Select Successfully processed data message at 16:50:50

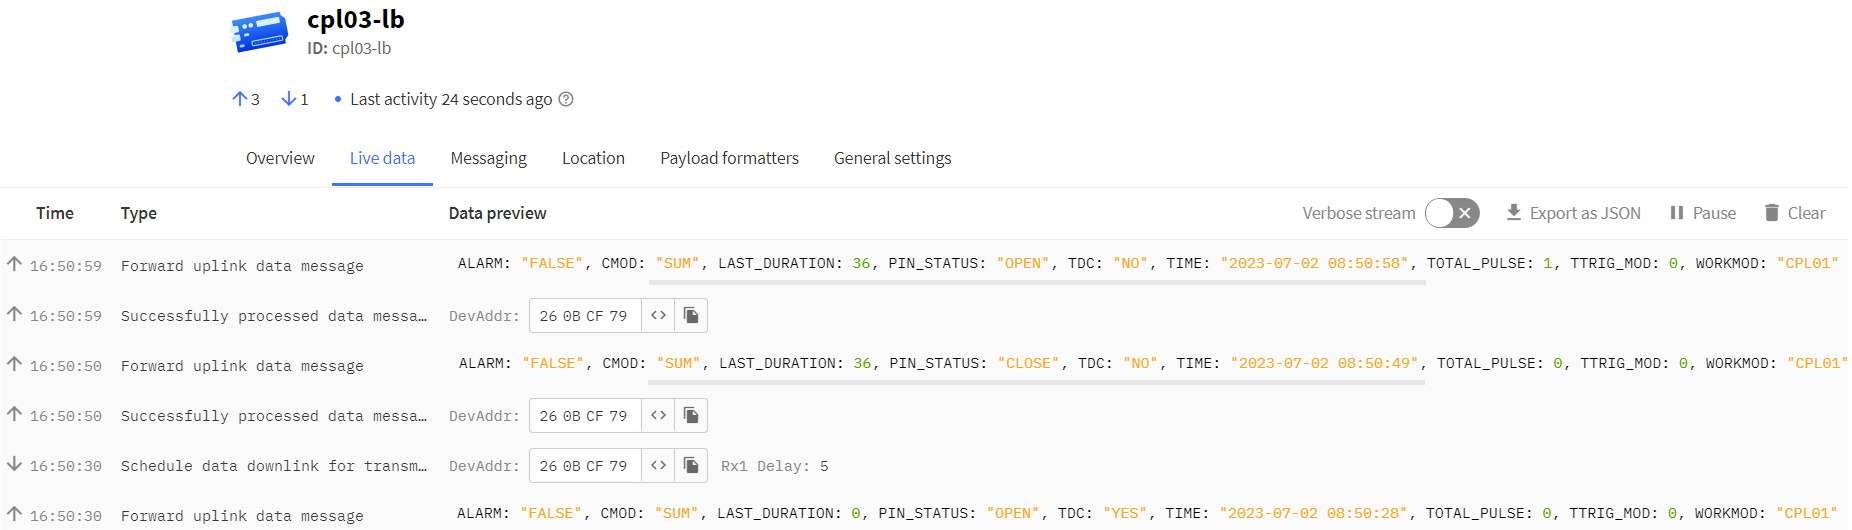click(273, 416)
